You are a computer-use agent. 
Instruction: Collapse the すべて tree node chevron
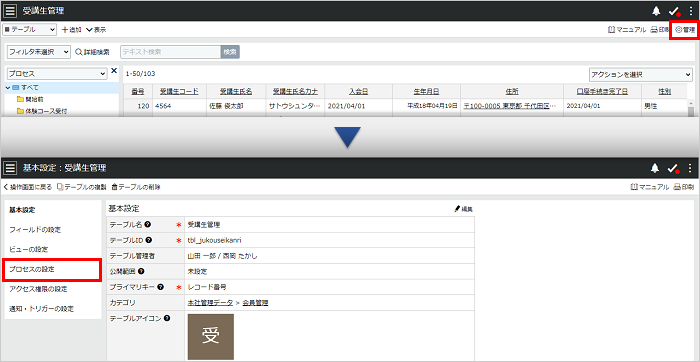(8, 87)
